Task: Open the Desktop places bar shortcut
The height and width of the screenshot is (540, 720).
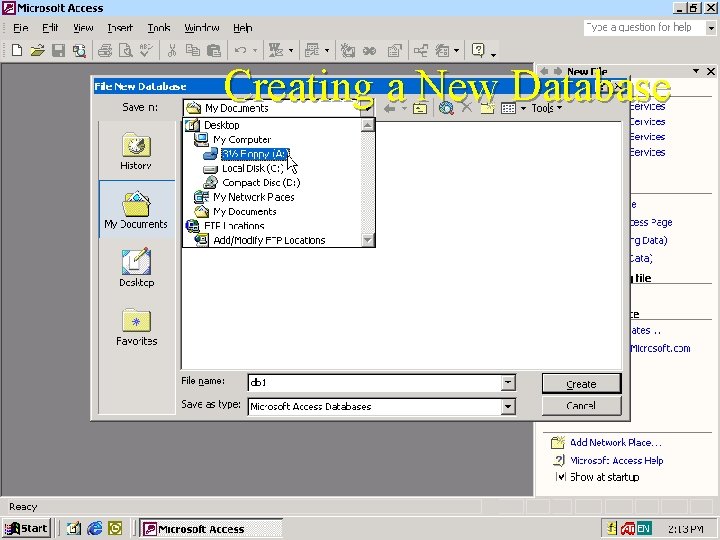Action: 136,268
